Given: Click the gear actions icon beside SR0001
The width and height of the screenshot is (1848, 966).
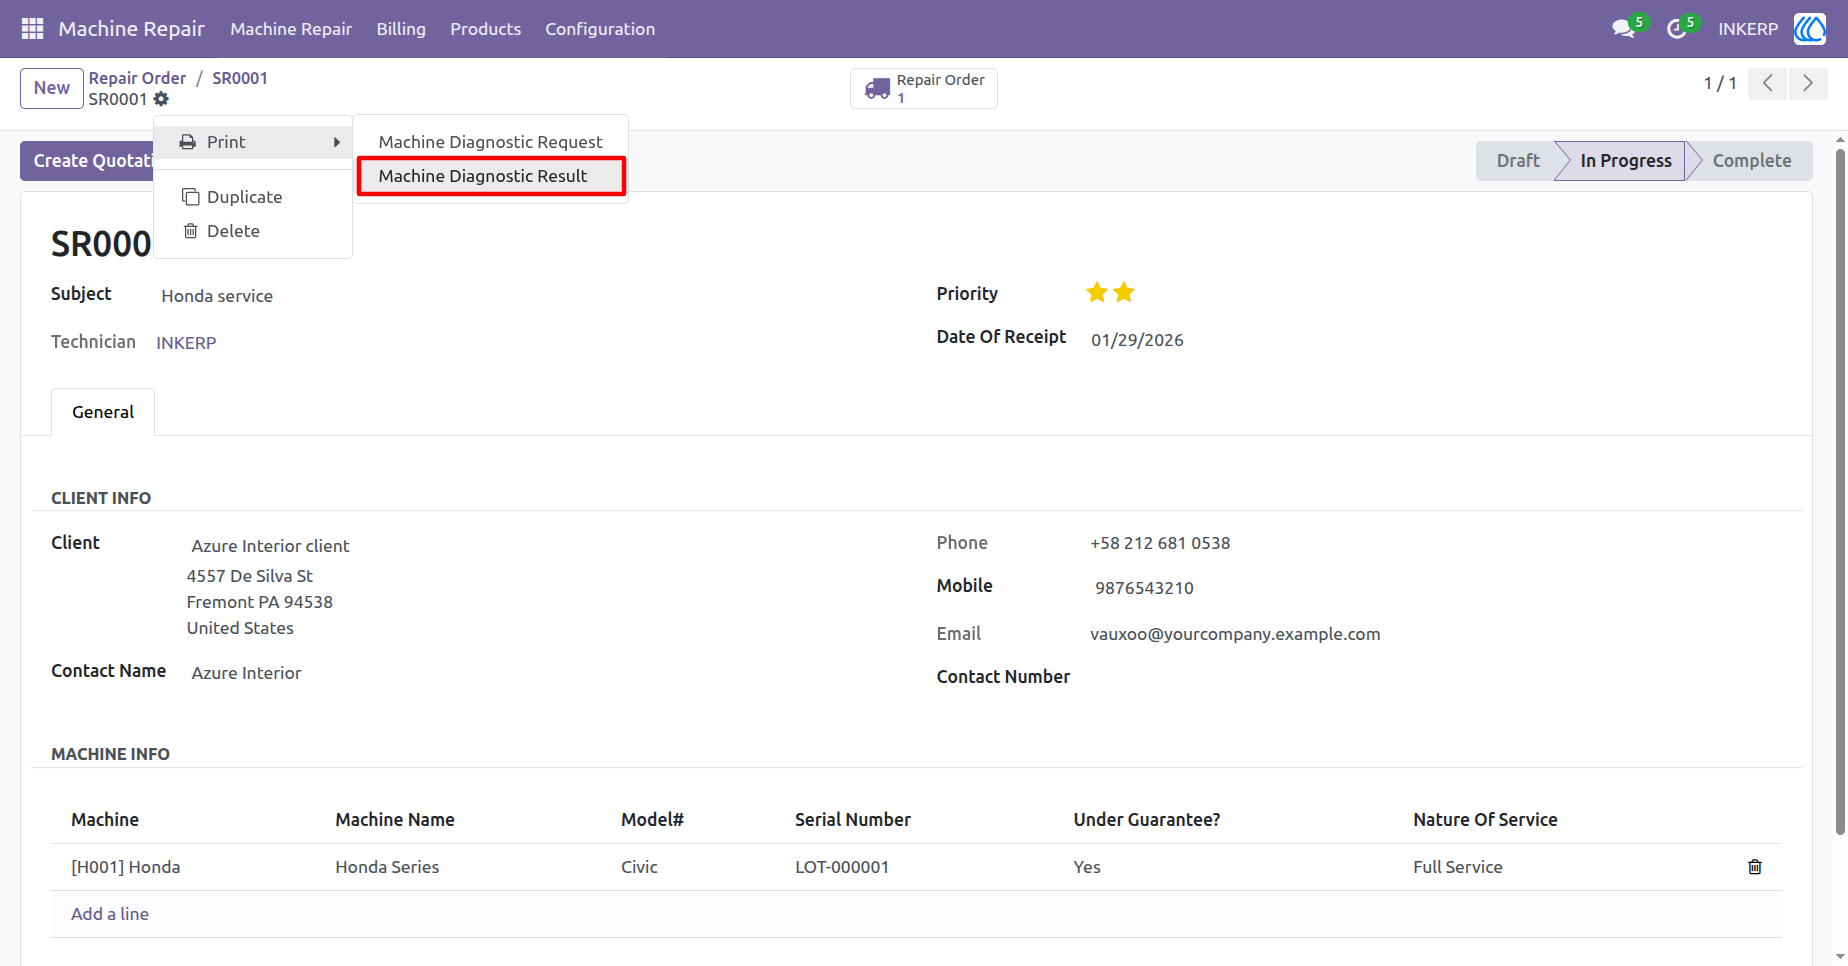Looking at the screenshot, I should point(161,99).
